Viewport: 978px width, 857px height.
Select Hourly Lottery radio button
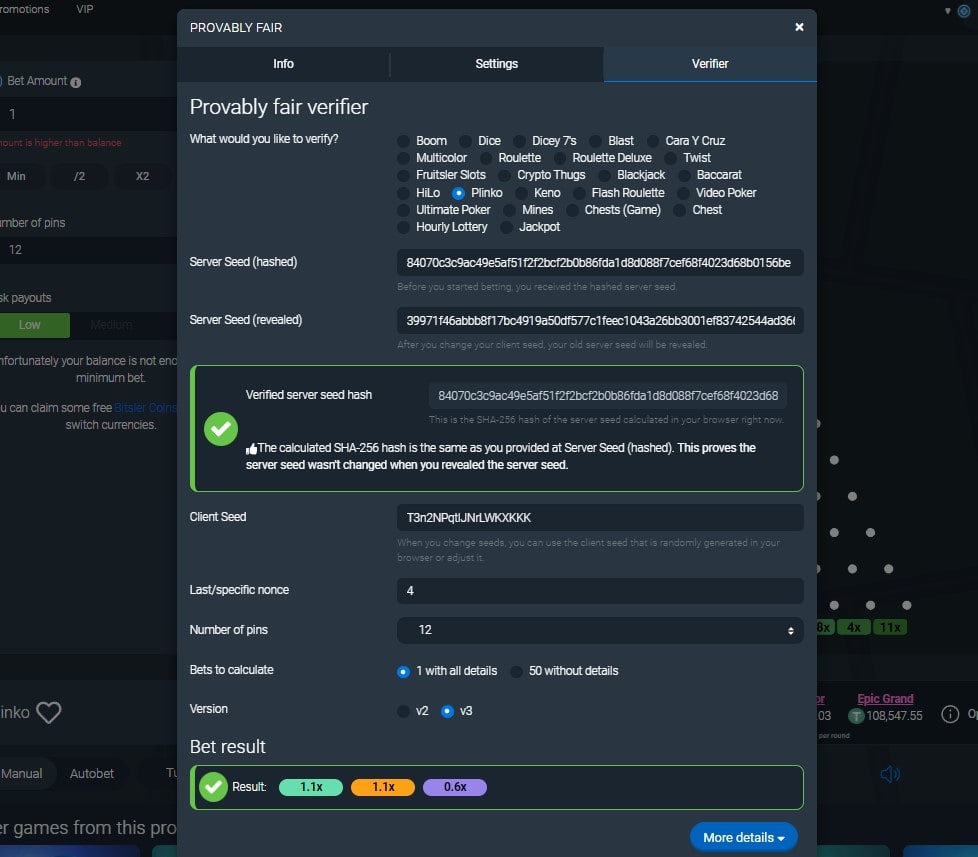tap(404, 227)
